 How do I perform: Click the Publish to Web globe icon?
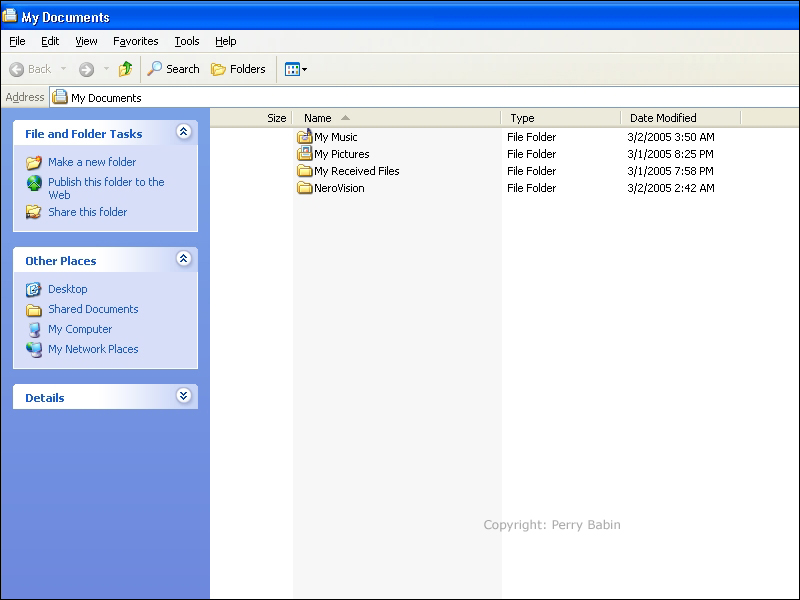[34, 183]
